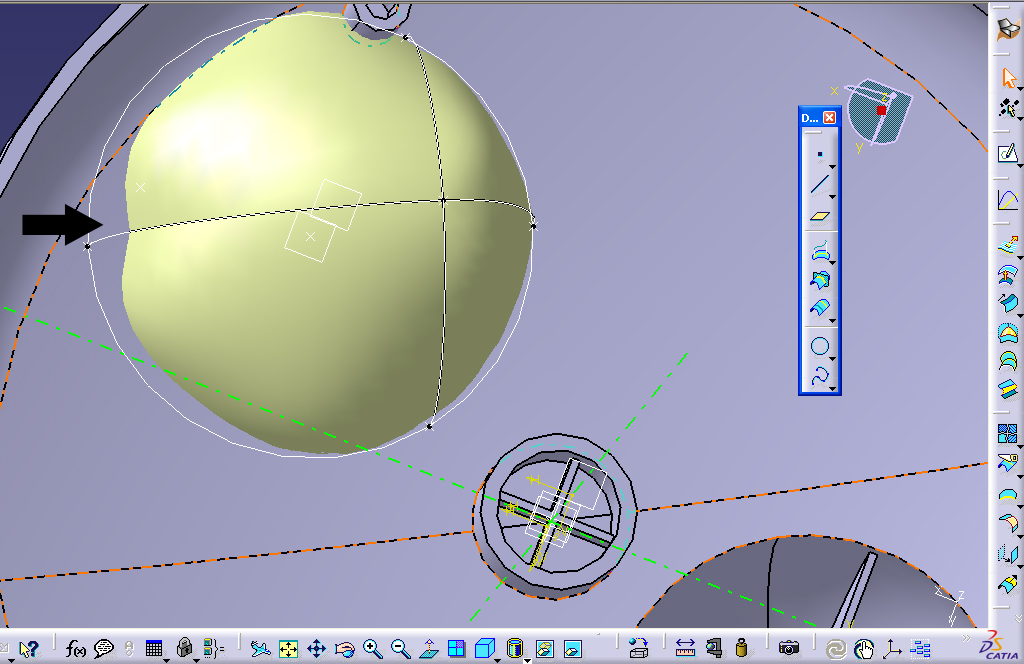Click the workbench icon at top right
Image resolution: width=1024 pixels, height=664 pixels.
(x=1008, y=29)
